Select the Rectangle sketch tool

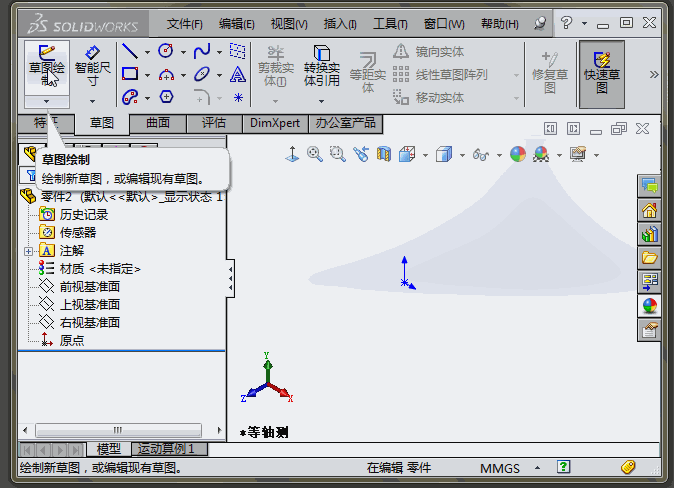(x=130, y=74)
